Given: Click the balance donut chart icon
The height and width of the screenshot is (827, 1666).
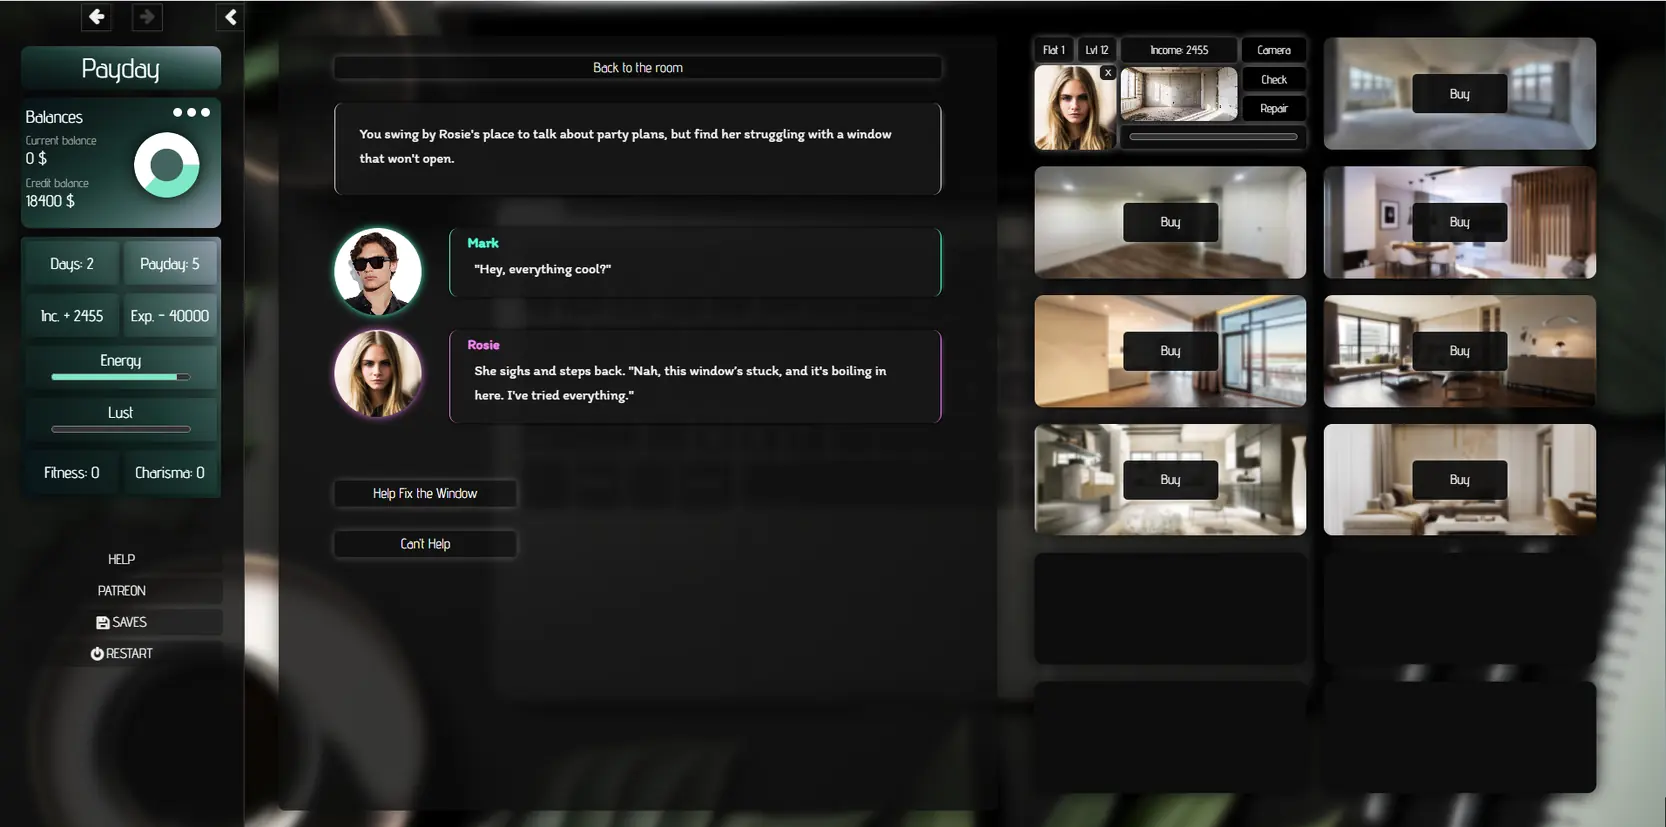Looking at the screenshot, I should [167, 165].
